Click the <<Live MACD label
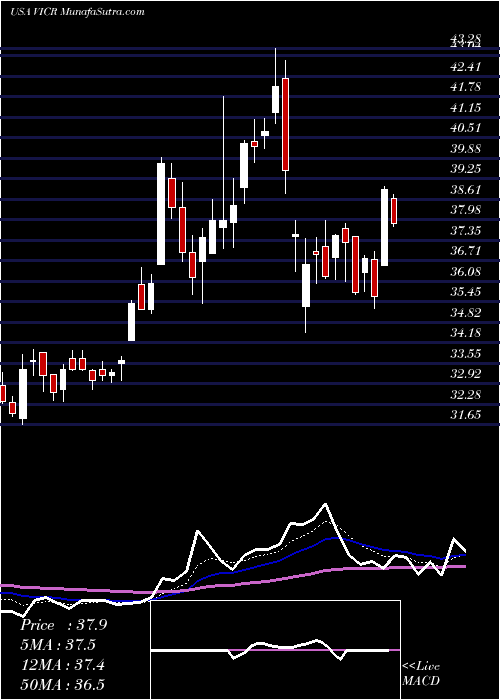The image size is (500, 700). pyautogui.click(x=421, y=673)
